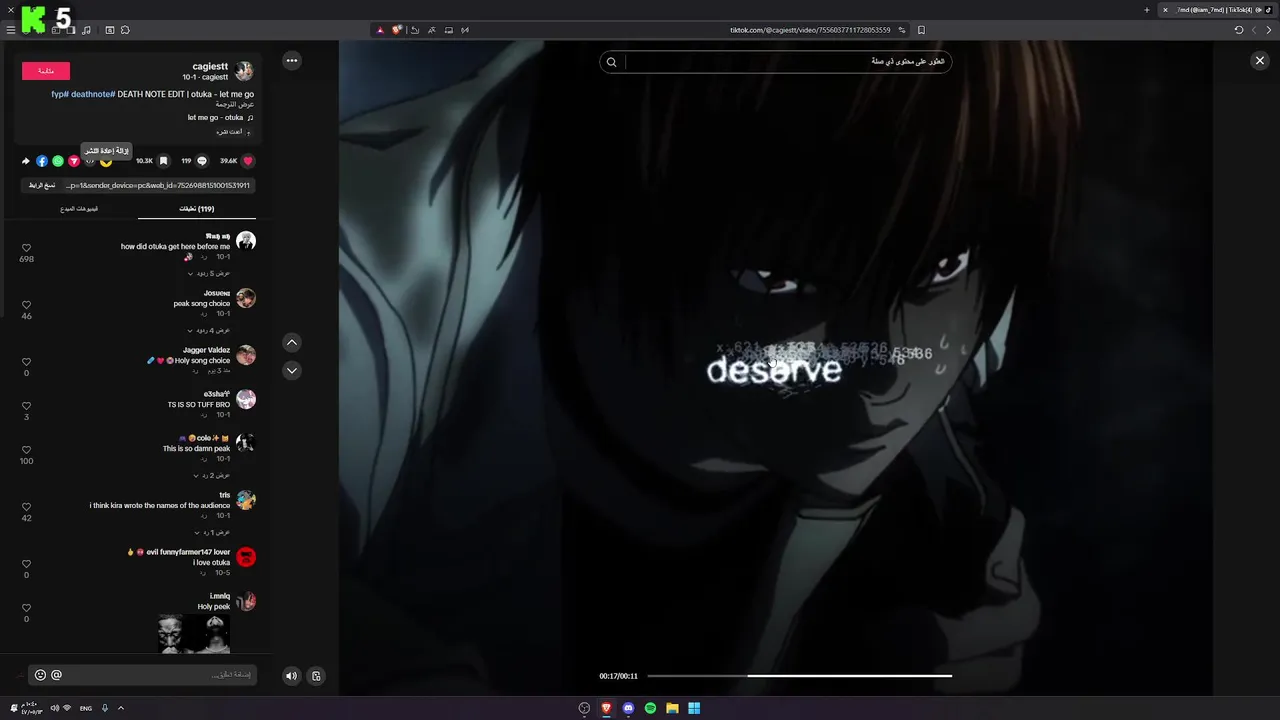Image resolution: width=1280 pixels, height=720 pixels.
Task: Open a new browser tab with the plus
Action: point(1147,10)
